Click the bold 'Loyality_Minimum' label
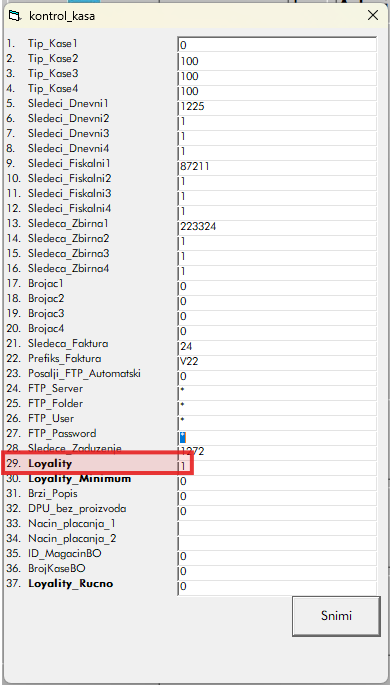390x685 pixels. 79,479
